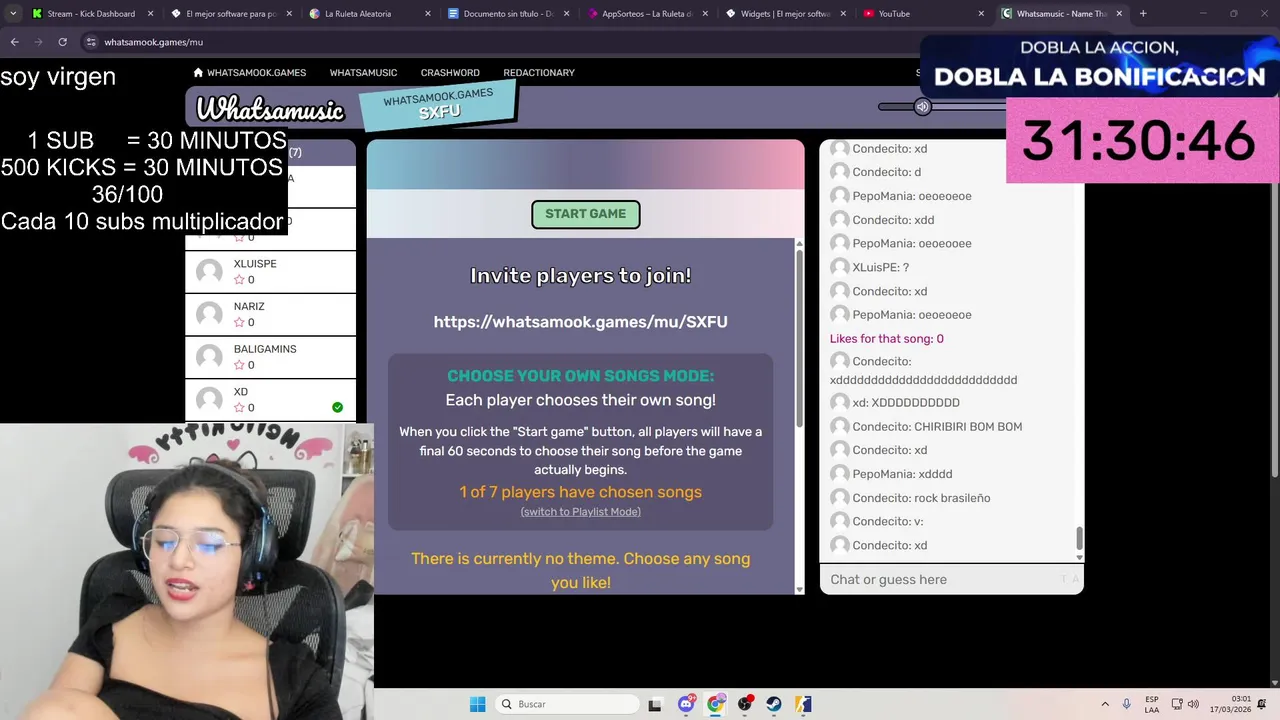This screenshot has width=1280, height=720.
Task: Click the star icon under BALIGAMINS
Action: point(239,365)
